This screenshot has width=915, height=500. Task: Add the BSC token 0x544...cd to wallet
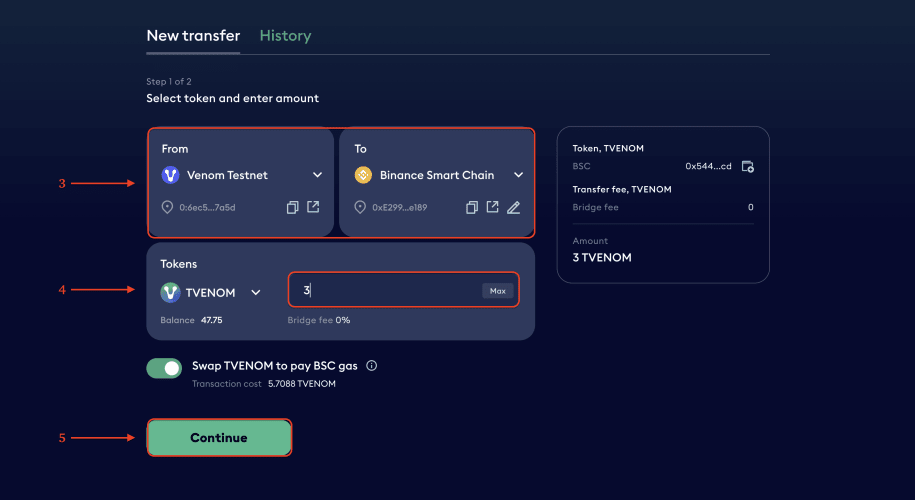748,166
